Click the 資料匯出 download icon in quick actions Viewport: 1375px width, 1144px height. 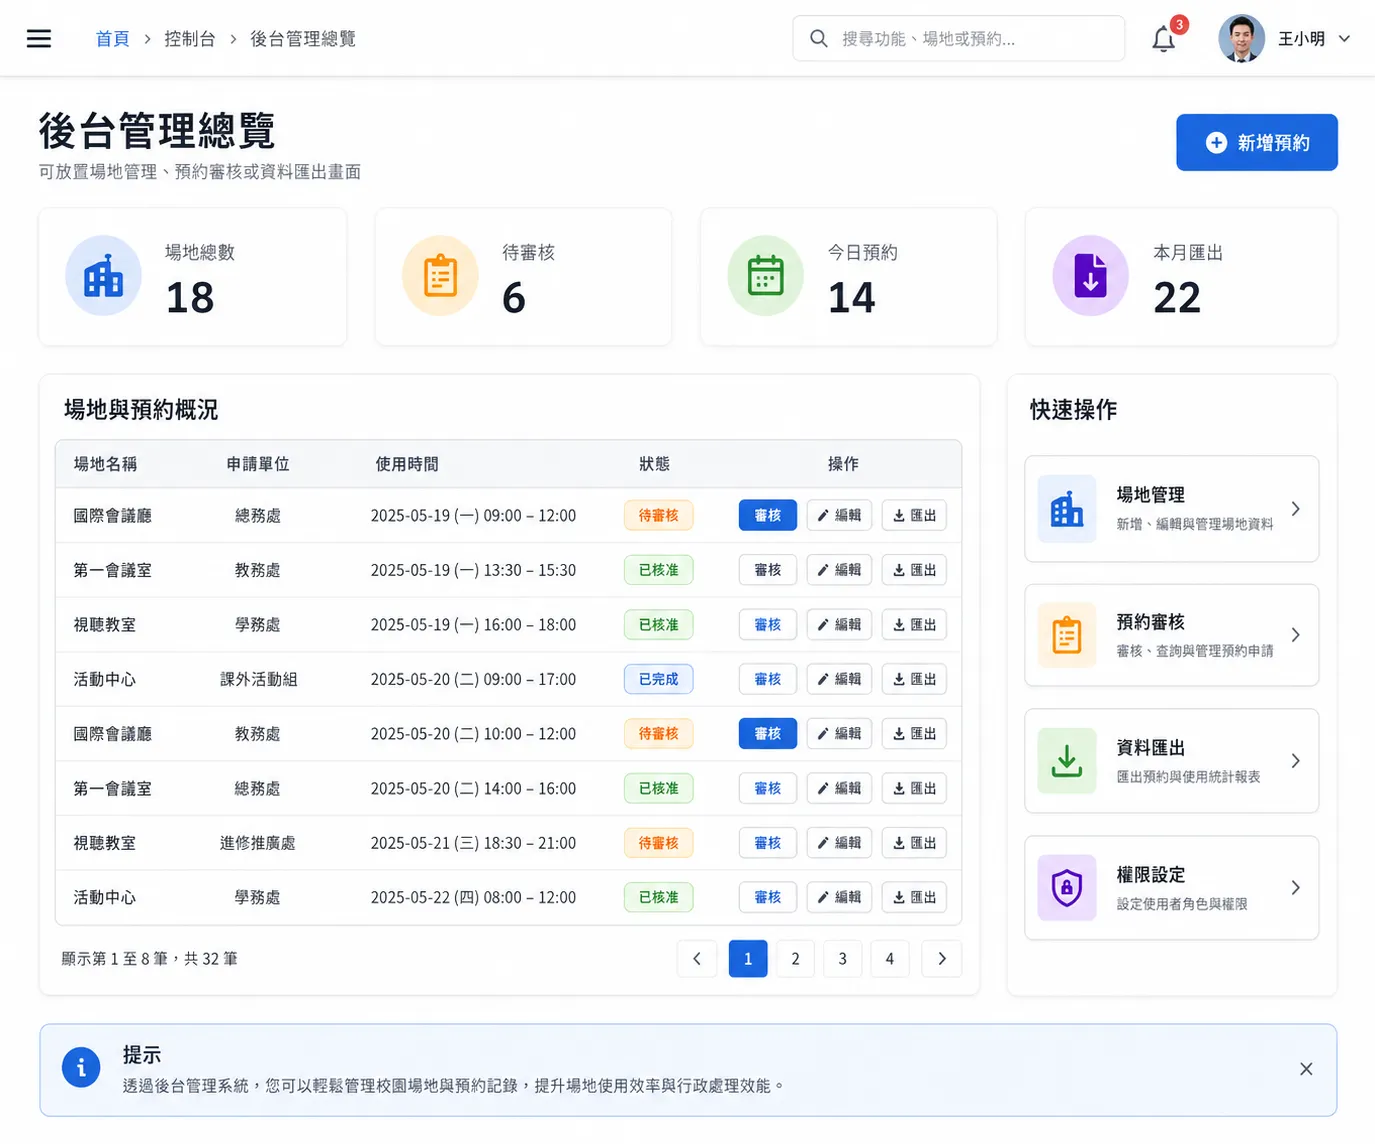(1067, 761)
